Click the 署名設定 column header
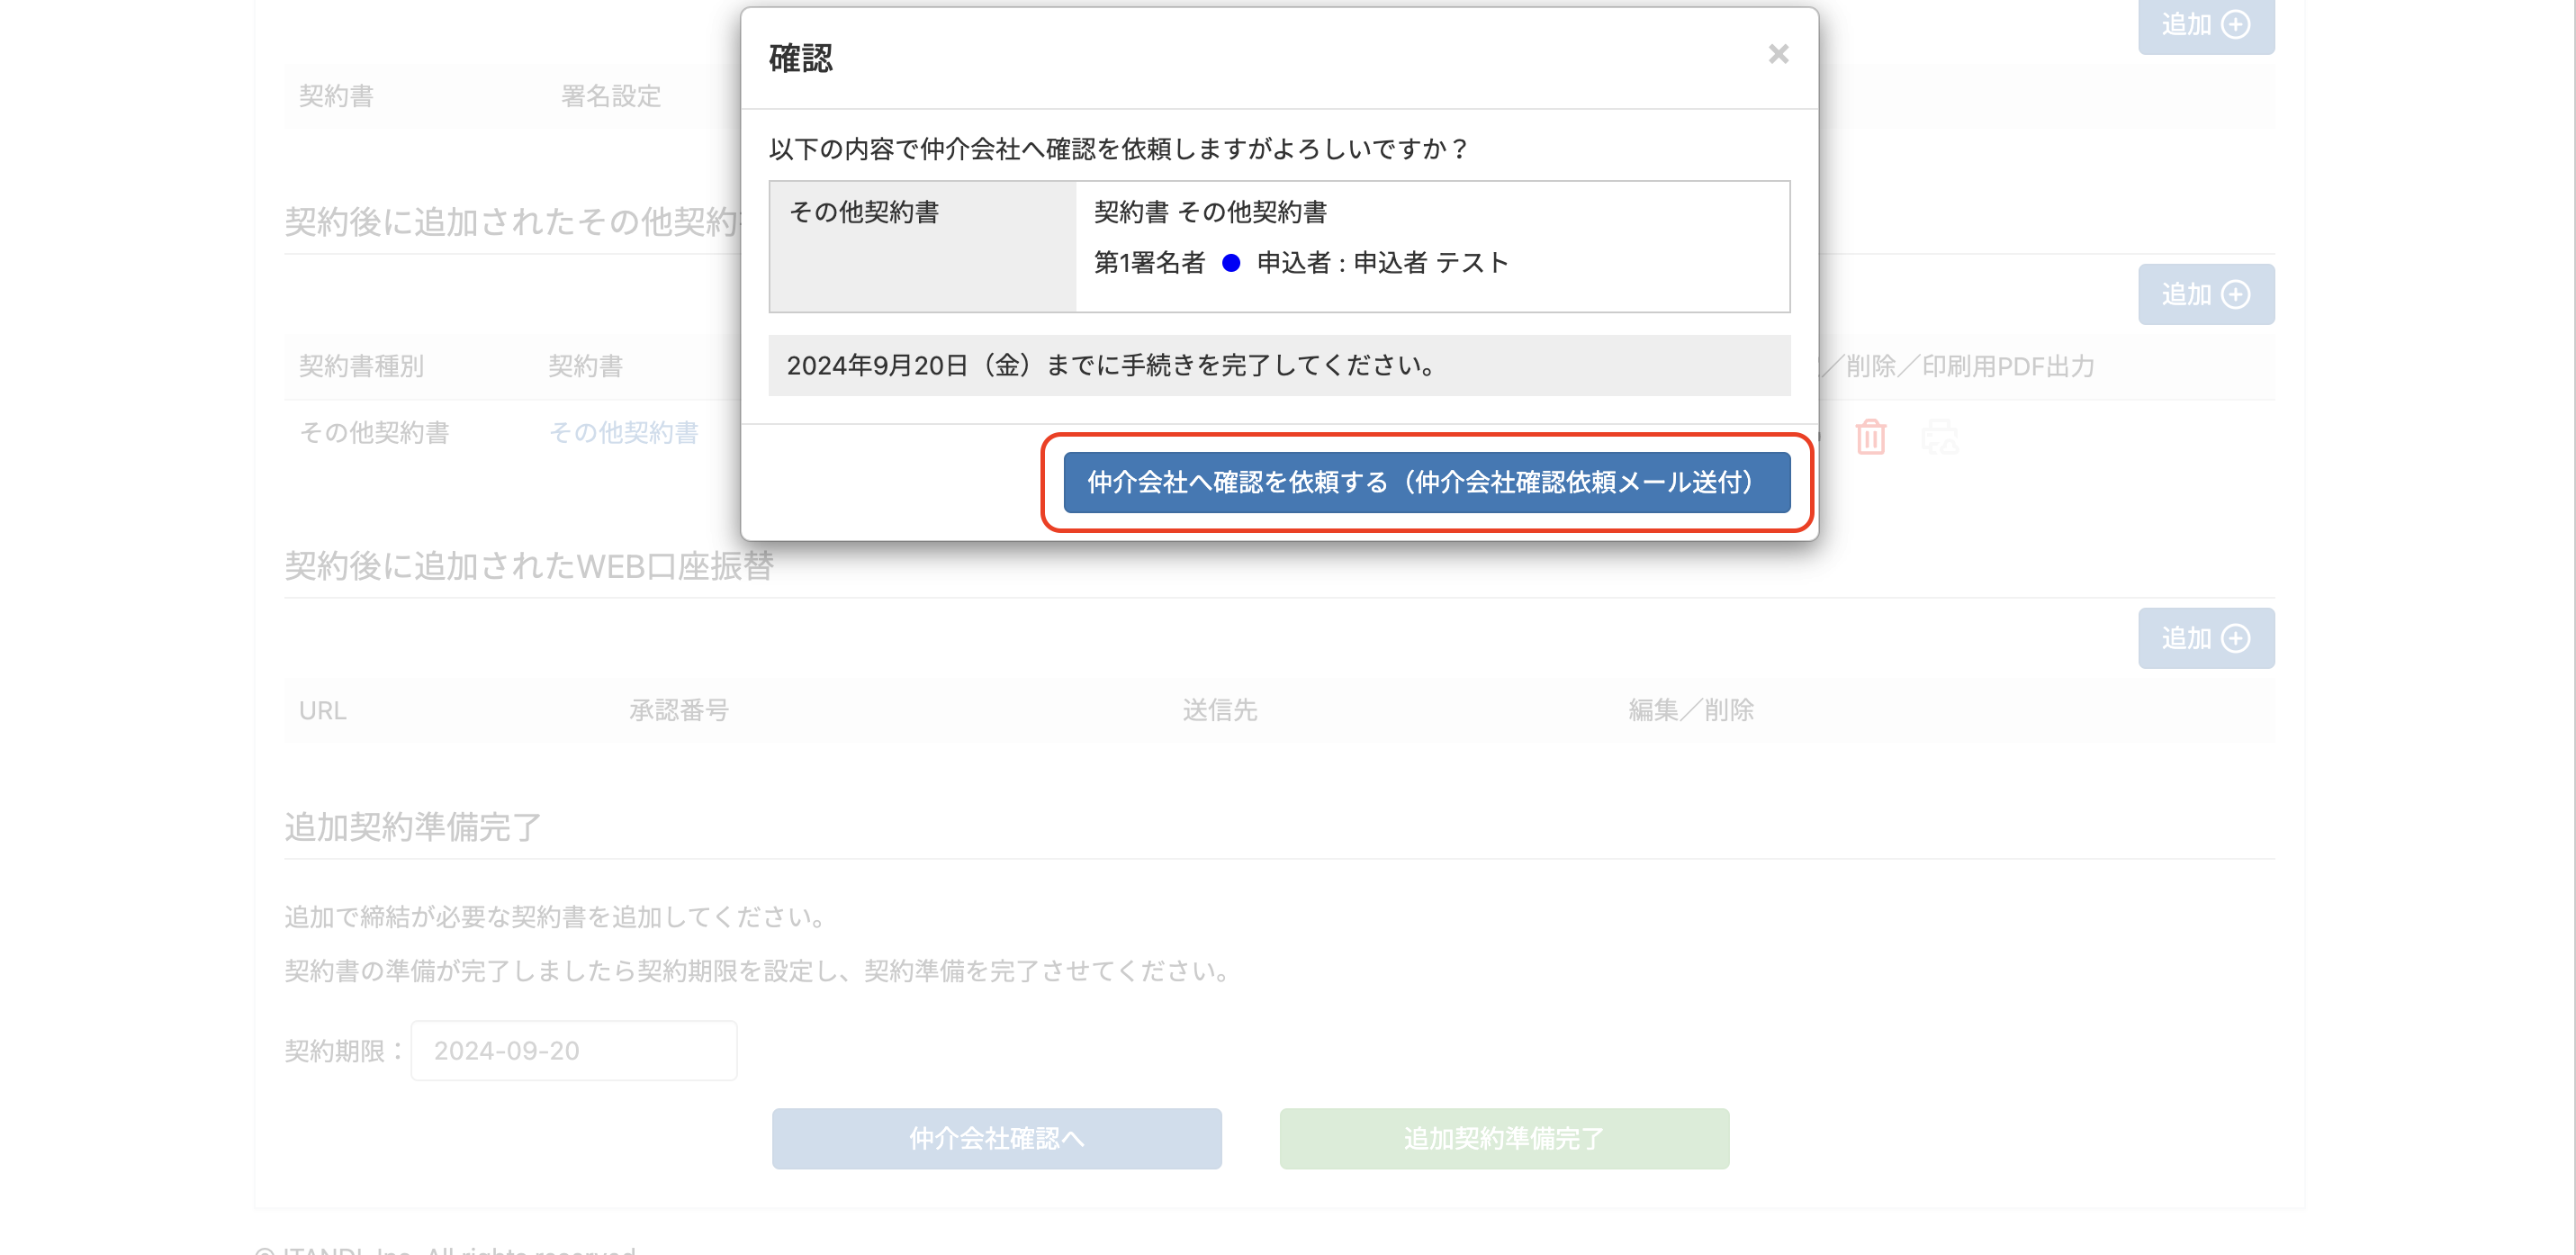 pos(611,96)
